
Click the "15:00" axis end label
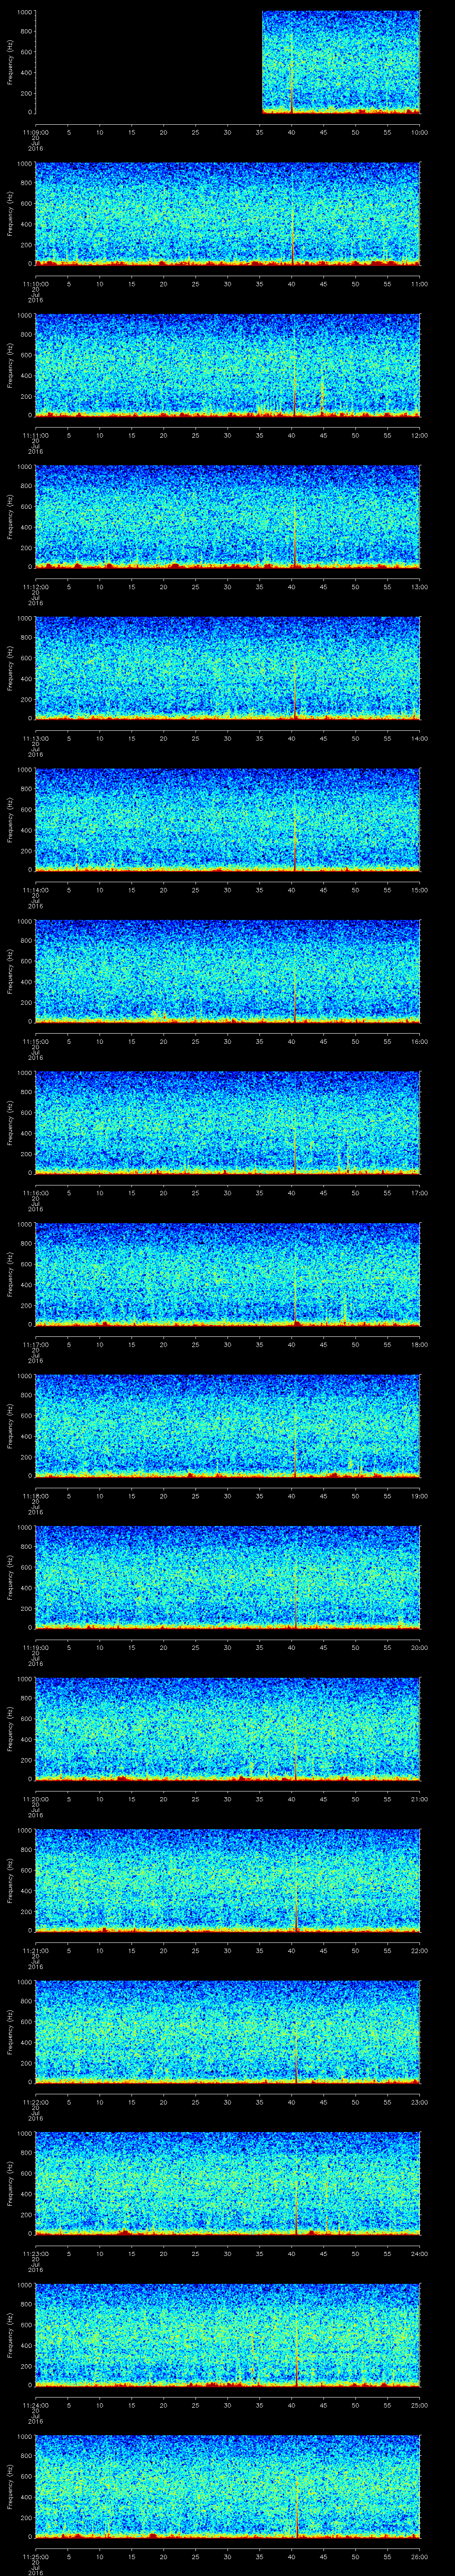420,890
